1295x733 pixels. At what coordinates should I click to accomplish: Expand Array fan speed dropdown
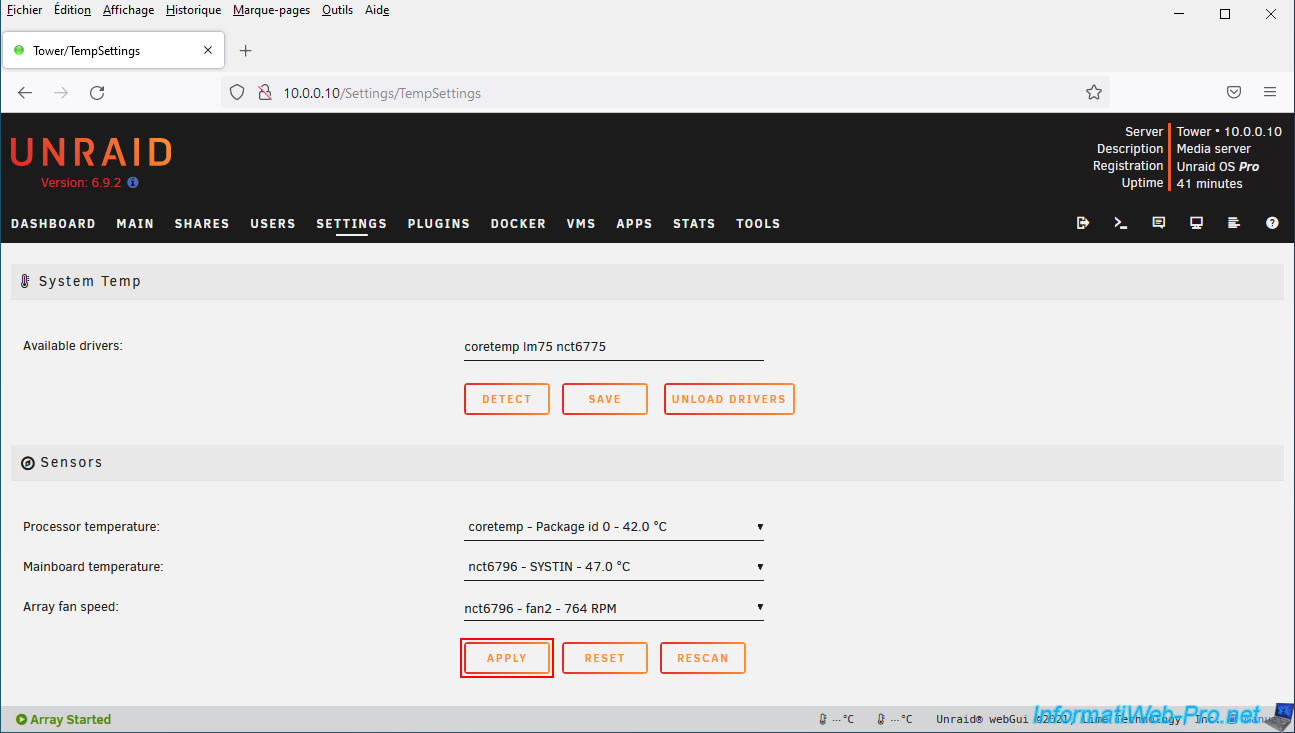point(613,608)
